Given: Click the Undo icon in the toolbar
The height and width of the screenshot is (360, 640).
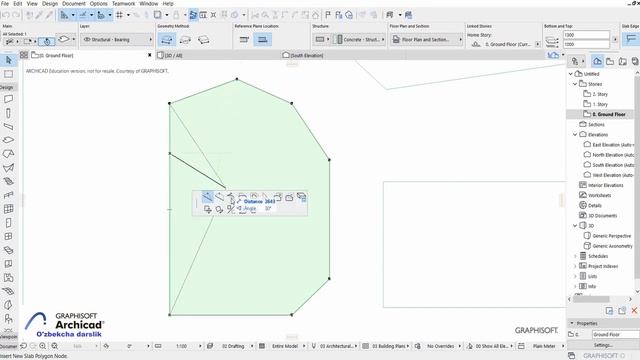Looking at the screenshot, I should pyautogui.click(x=6, y=15).
